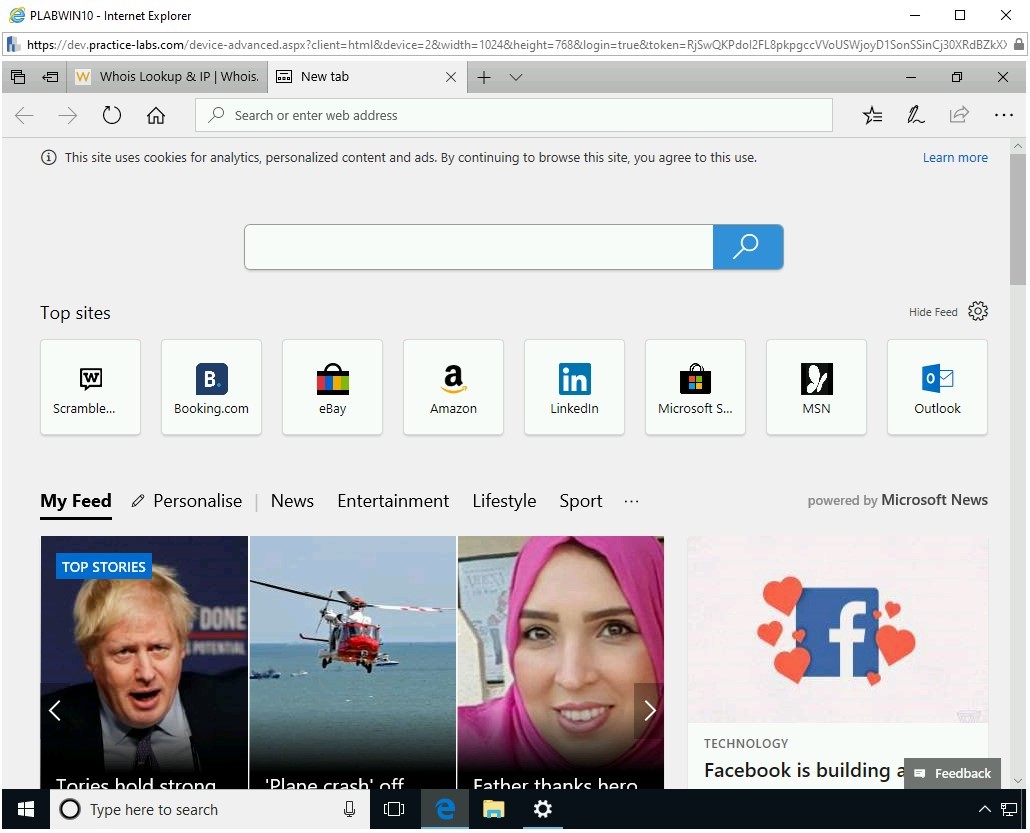Share the current page
The height and width of the screenshot is (833, 1030).
959,115
